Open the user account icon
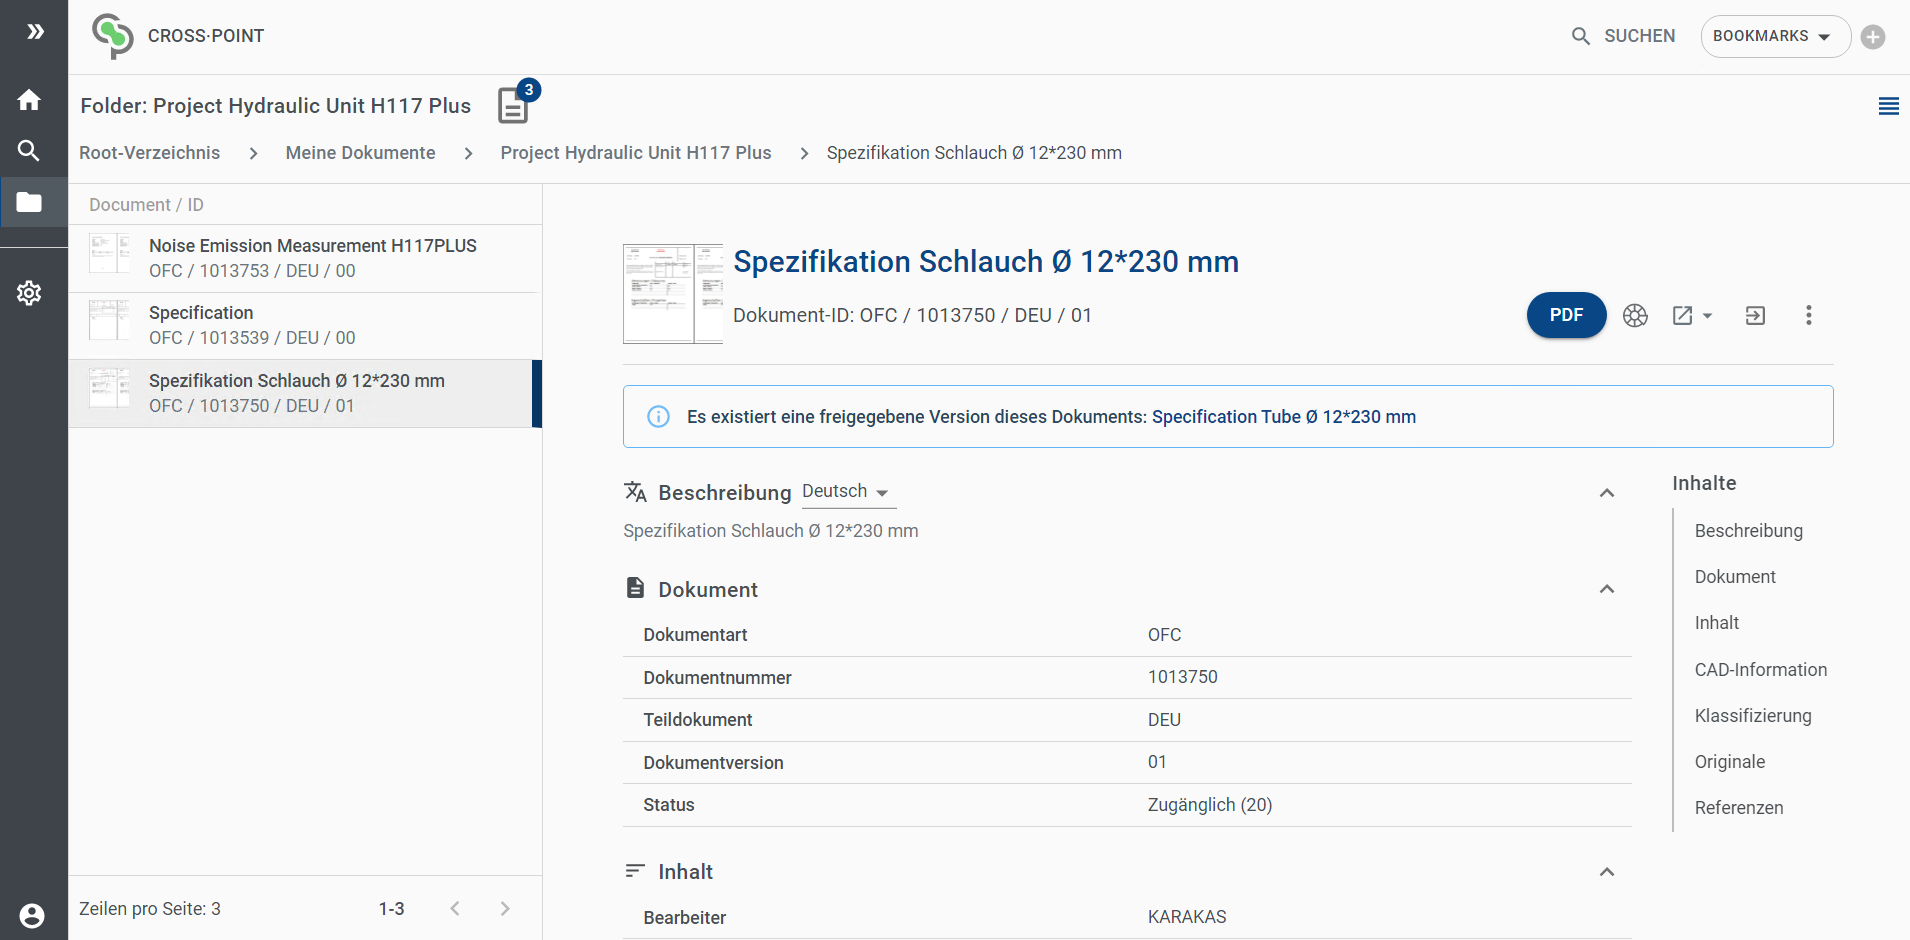The height and width of the screenshot is (940, 1910). tap(32, 915)
